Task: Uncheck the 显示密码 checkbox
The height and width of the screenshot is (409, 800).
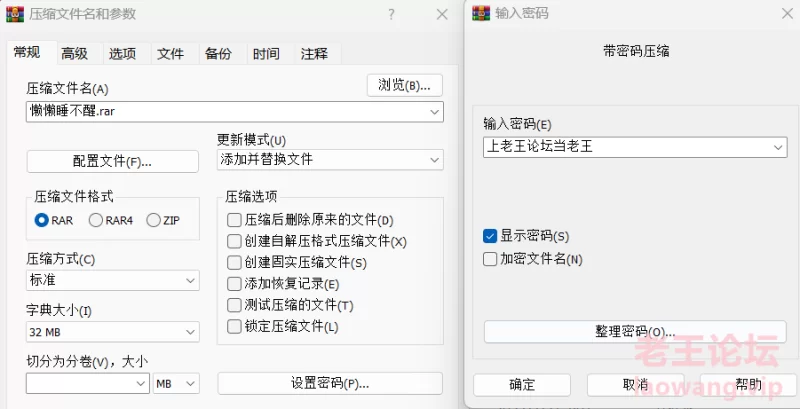Action: click(490, 236)
